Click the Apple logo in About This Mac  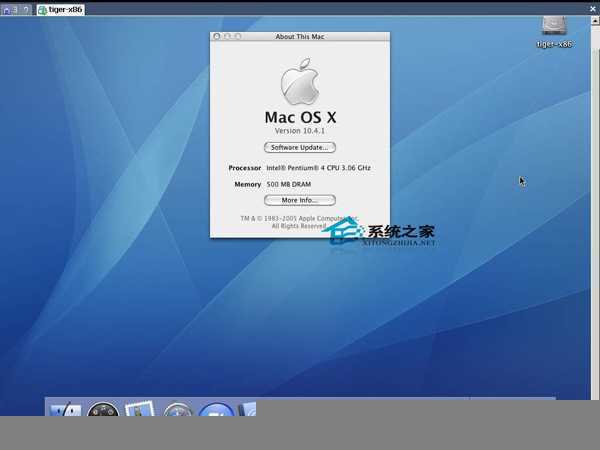[300, 82]
